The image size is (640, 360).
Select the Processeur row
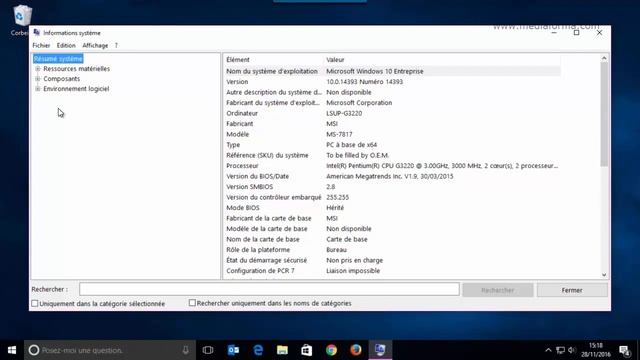(x=392, y=166)
